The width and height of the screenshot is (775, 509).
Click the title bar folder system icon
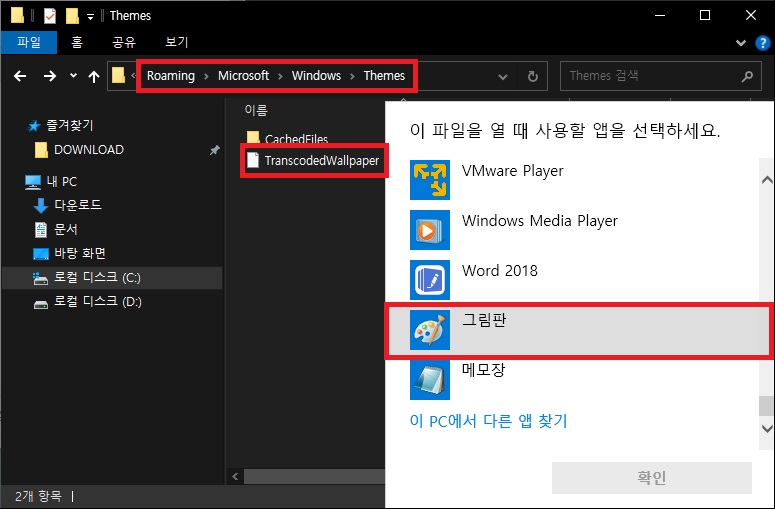pos(17,15)
